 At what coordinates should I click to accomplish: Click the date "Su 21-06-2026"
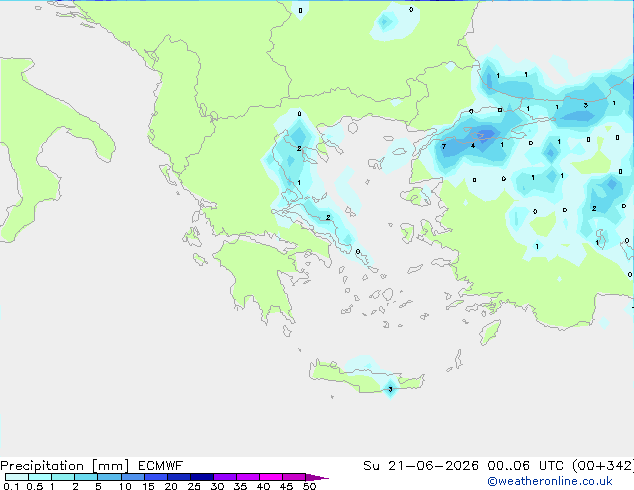pos(421,466)
